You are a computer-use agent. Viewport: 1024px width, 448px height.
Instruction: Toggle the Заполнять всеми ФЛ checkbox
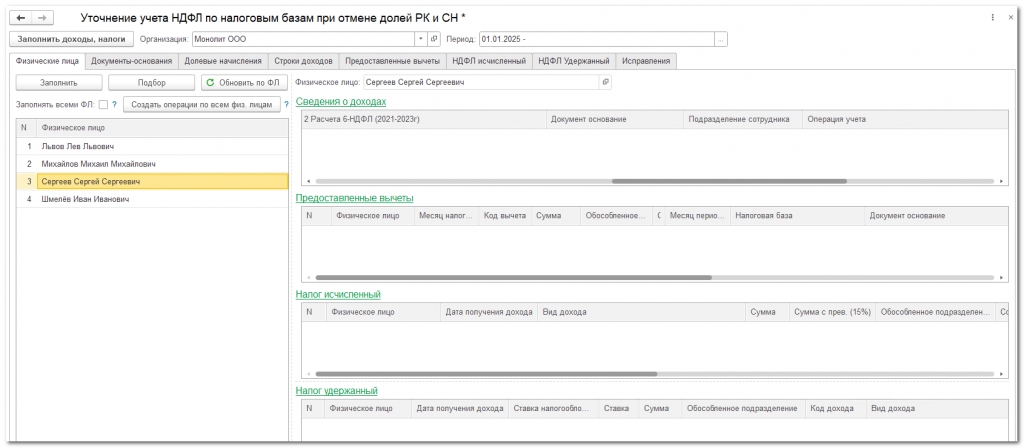[103, 104]
